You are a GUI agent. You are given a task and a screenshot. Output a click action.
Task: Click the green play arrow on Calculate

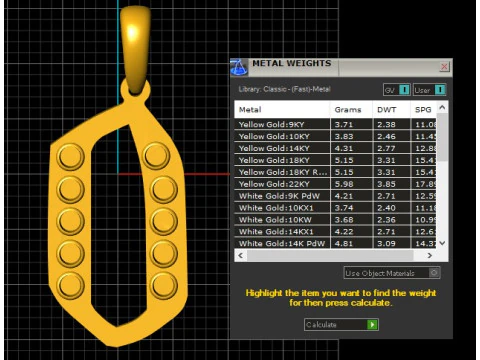372,325
